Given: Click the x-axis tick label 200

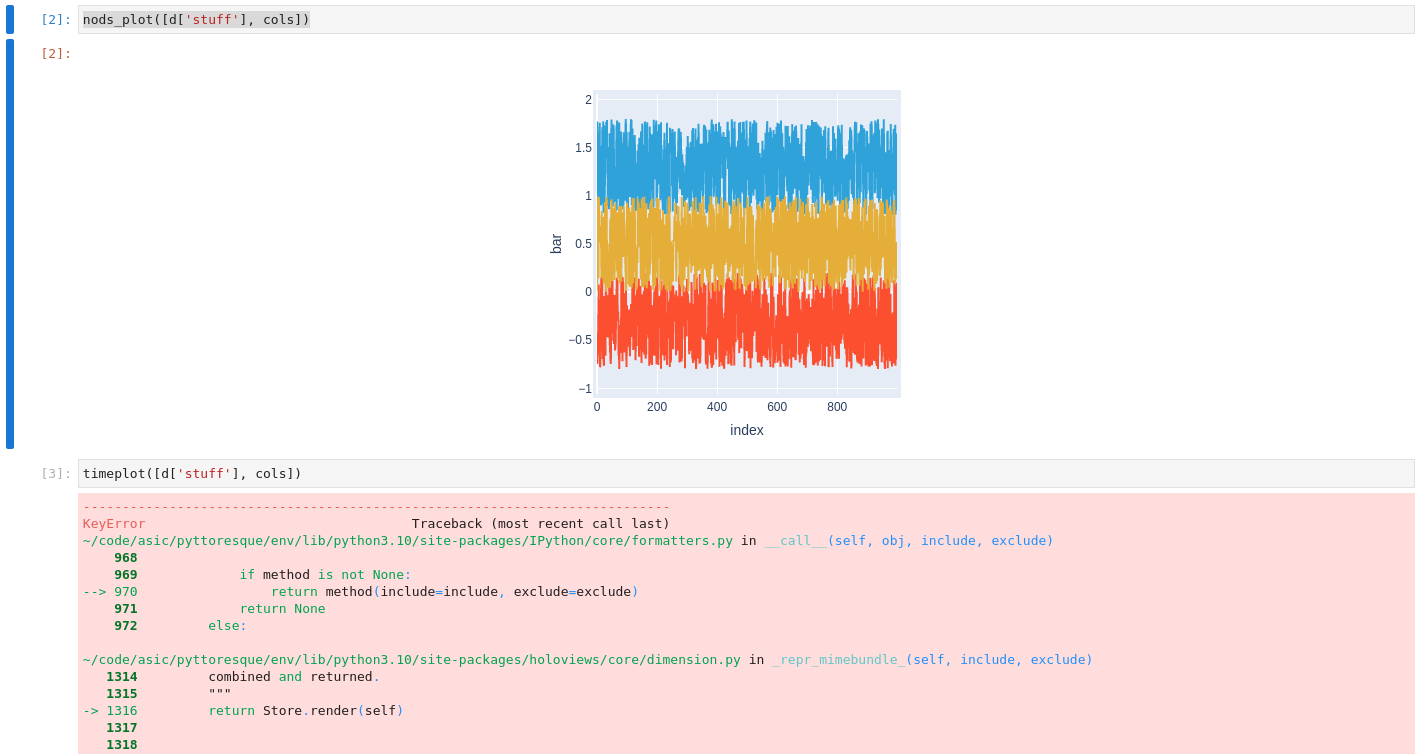Looking at the screenshot, I should pyautogui.click(x=657, y=407).
